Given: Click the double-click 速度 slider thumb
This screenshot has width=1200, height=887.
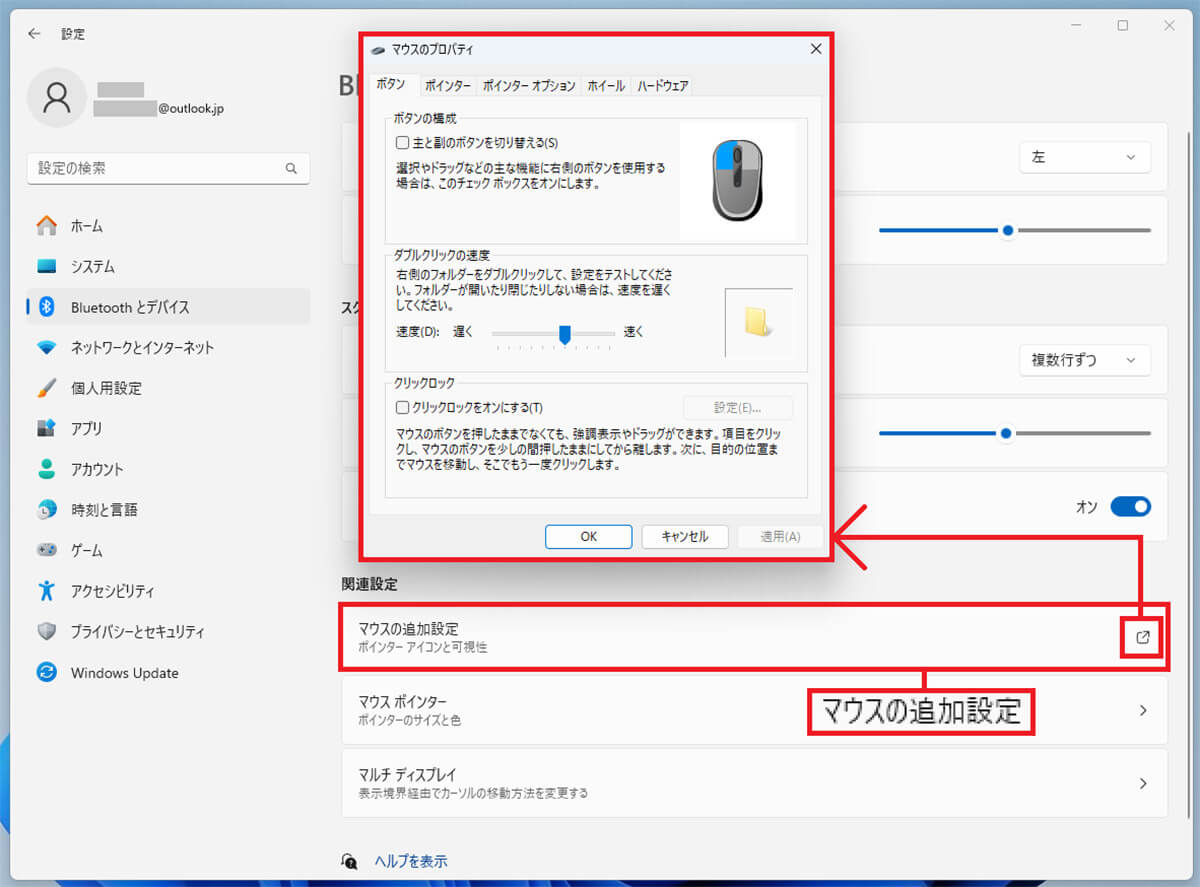Looking at the screenshot, I should (565, 334).
